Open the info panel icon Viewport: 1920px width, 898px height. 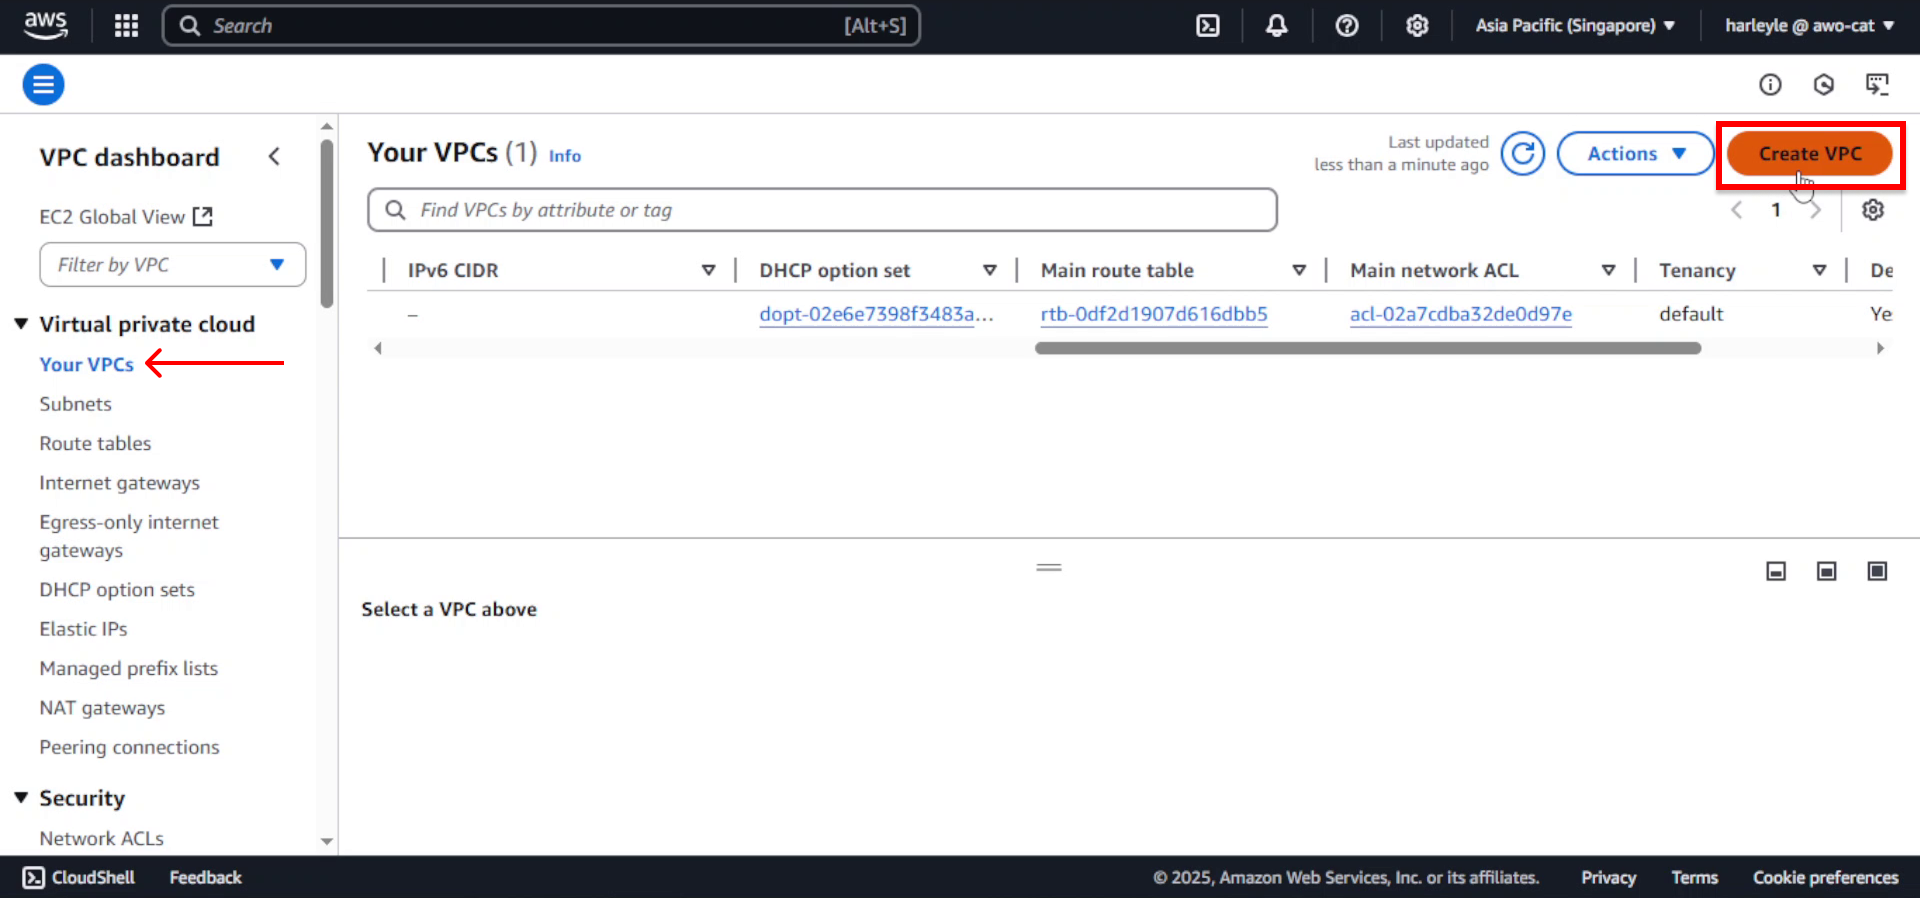(x=1770, y=85)
